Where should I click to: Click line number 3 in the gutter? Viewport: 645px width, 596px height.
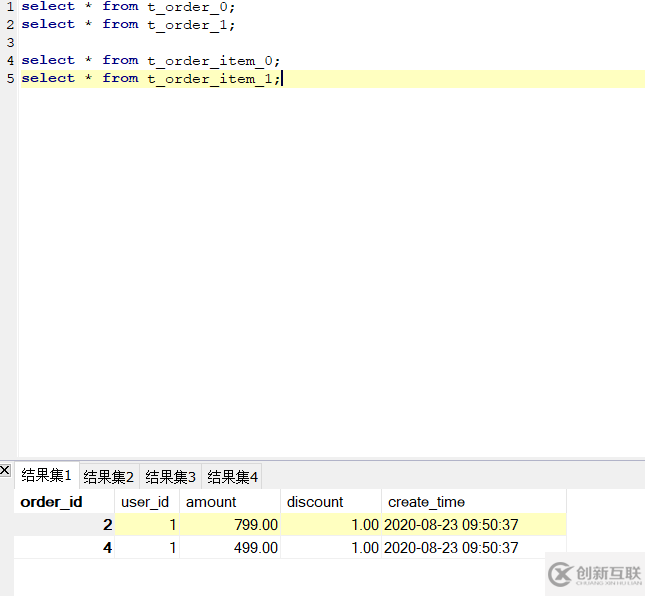[9, 42]
